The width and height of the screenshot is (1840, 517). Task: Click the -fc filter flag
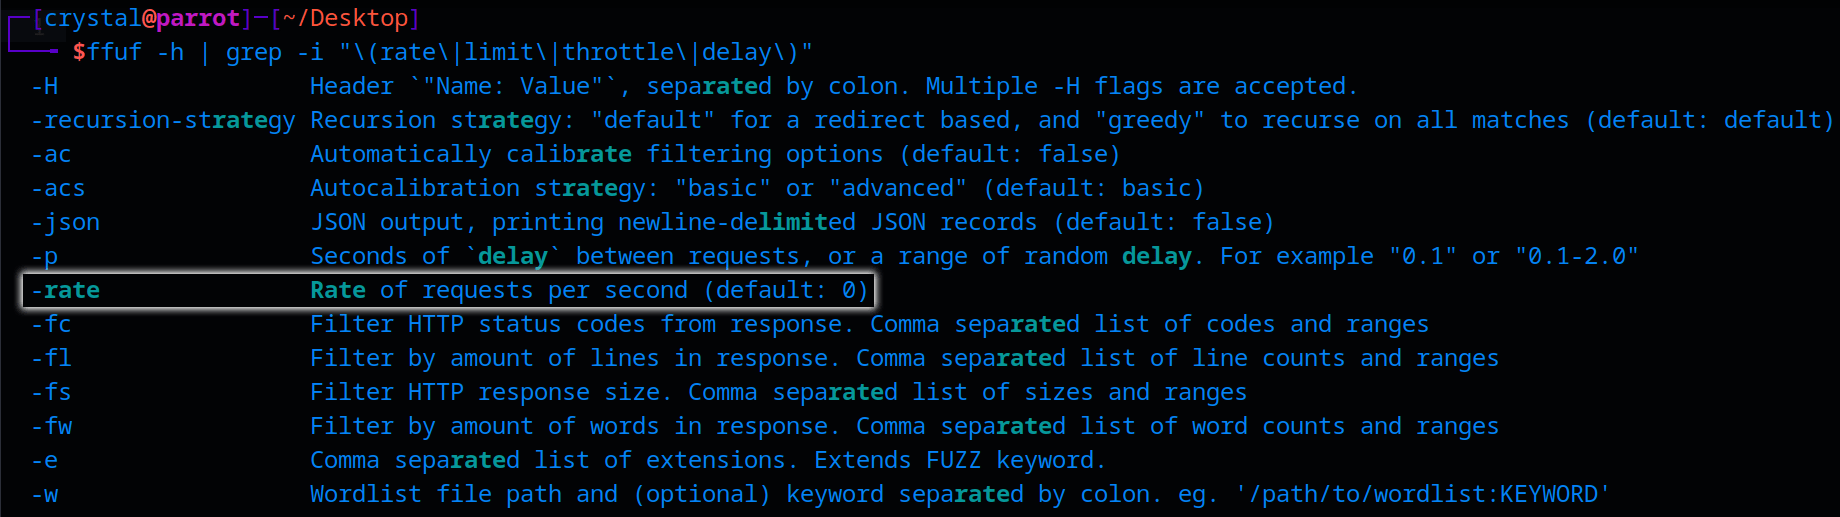pos(51,324)
